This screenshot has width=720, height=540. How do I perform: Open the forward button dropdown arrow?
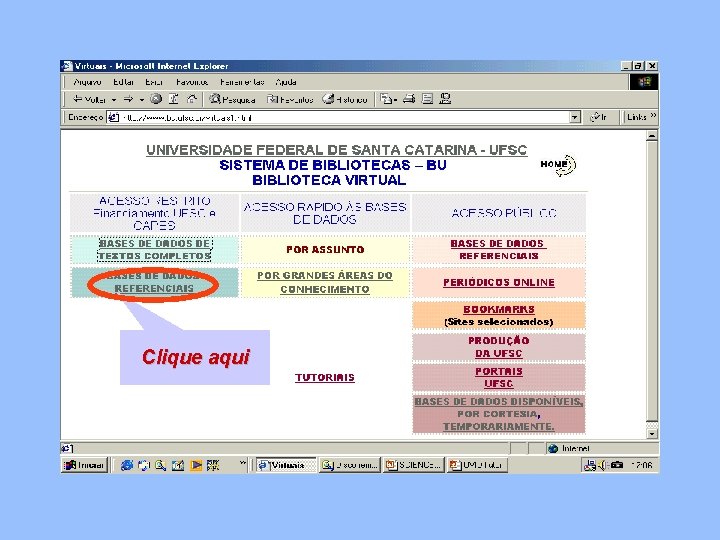point(142,100)
